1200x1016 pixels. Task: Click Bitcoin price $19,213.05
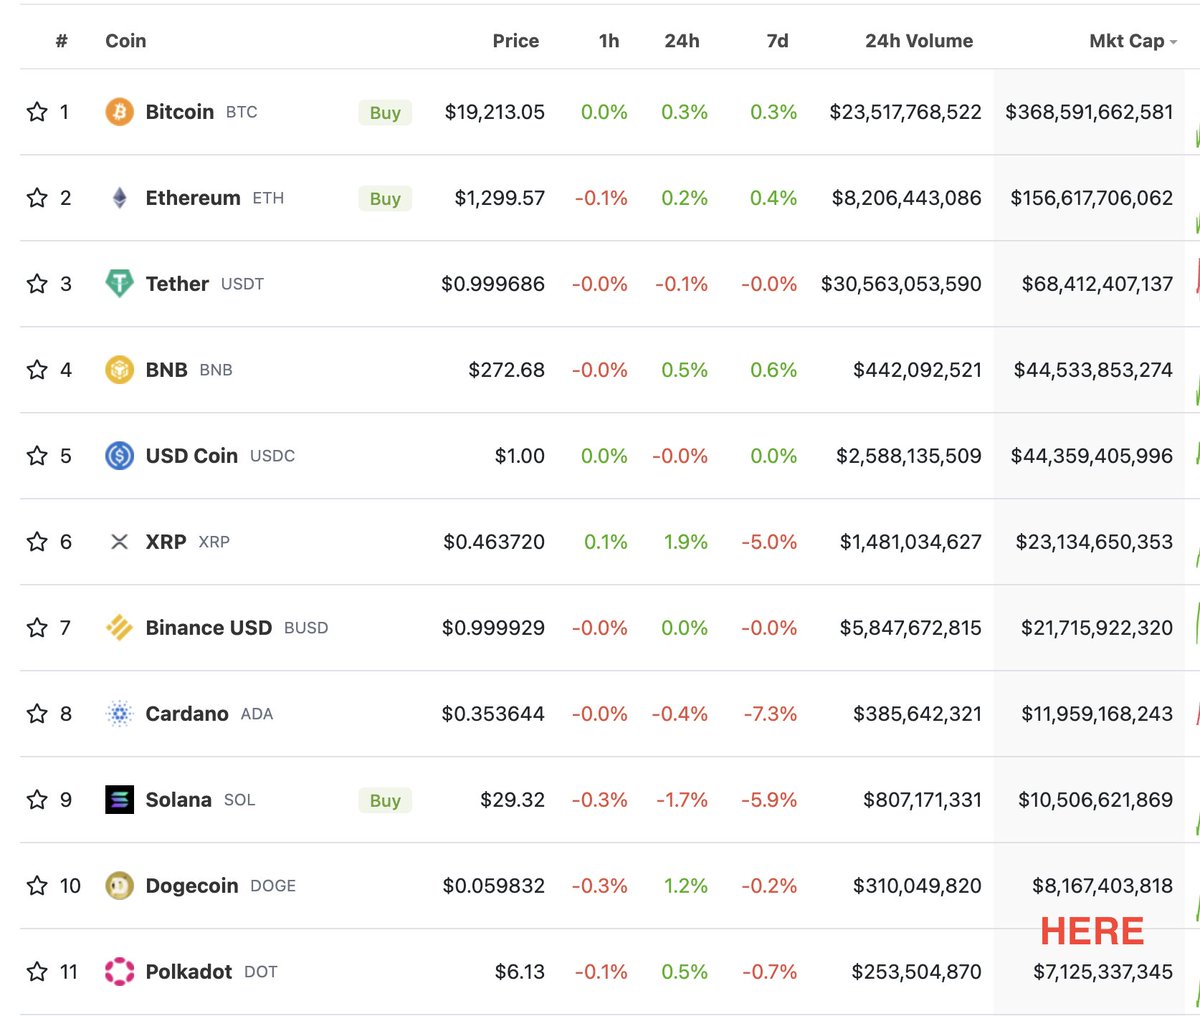pyautogui.click(x=495, y=112)
